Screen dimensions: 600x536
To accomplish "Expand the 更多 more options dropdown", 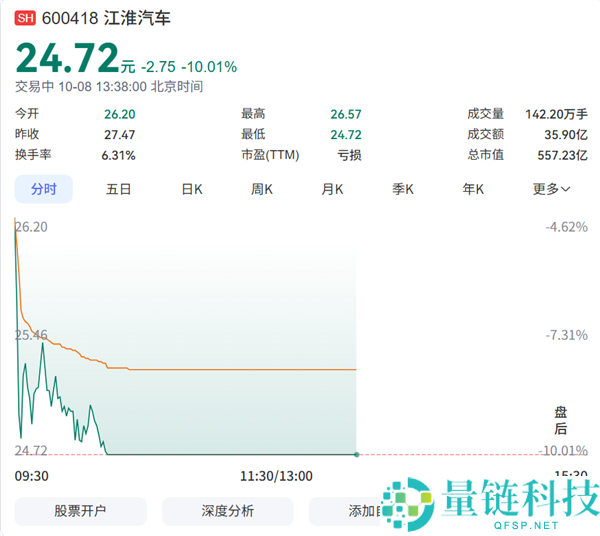I will pyautogui.click(x=551, y=189).
